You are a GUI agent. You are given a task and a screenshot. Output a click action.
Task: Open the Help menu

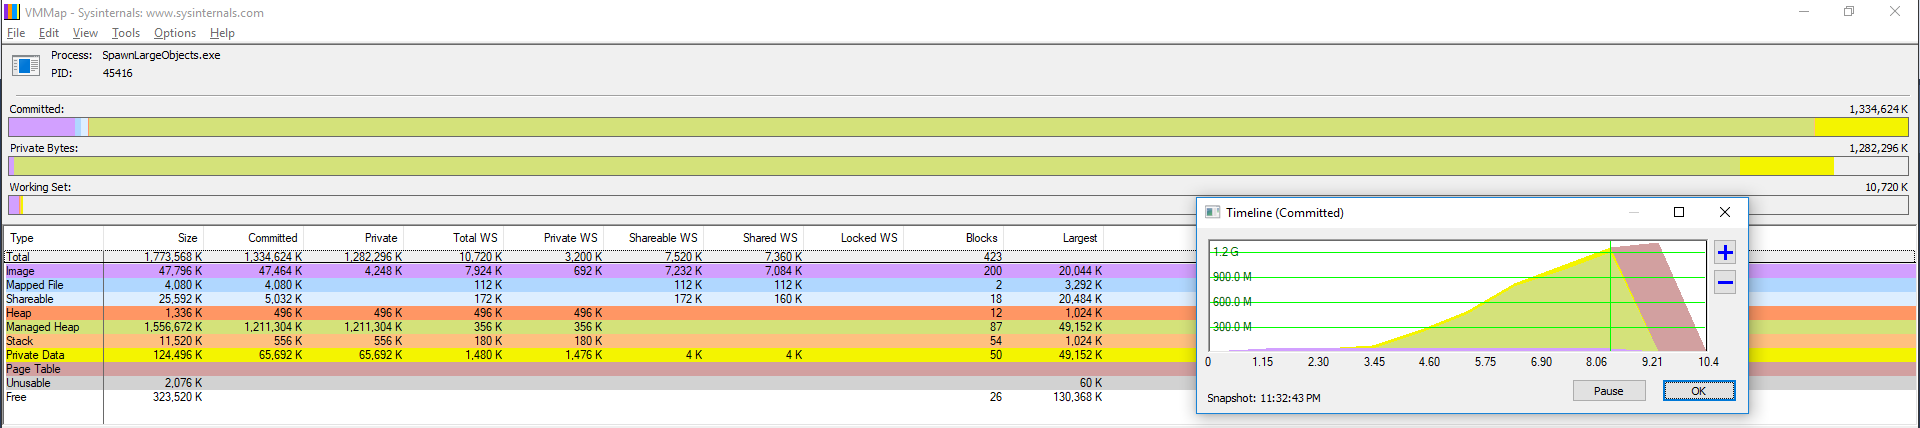point(222,33)
